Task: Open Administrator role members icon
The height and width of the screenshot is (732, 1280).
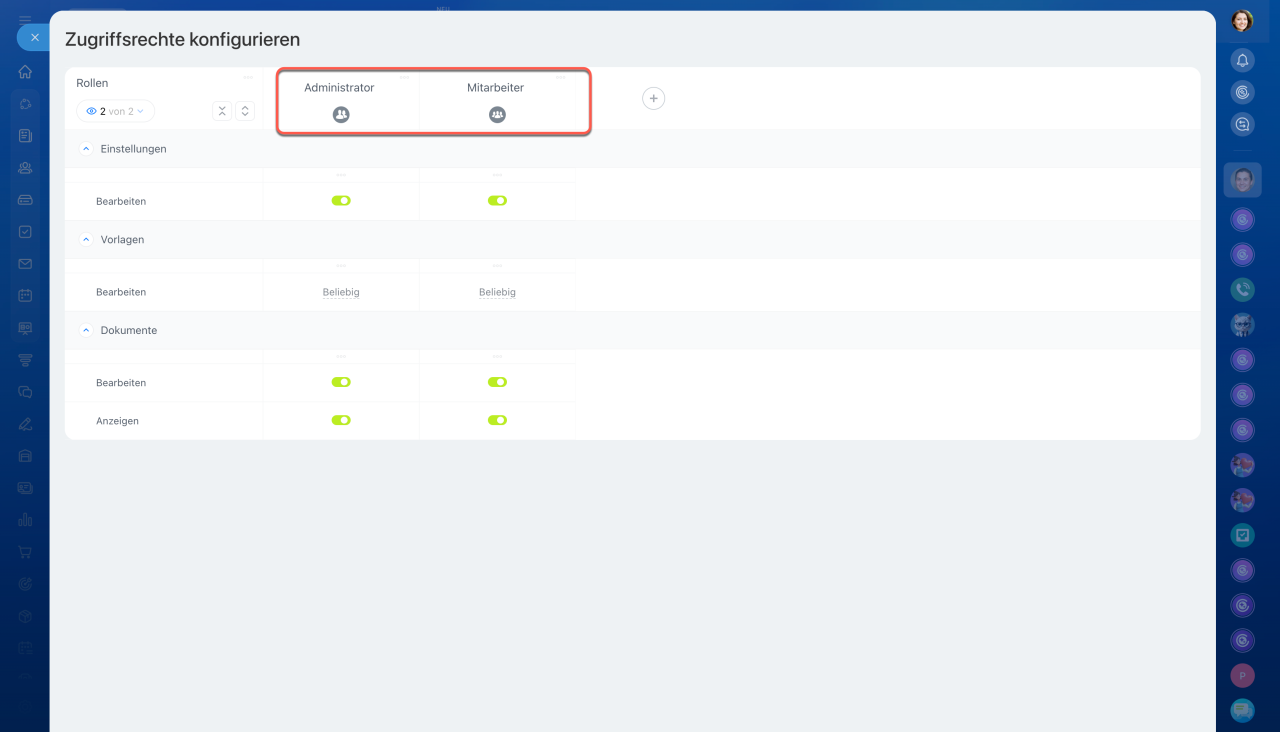Action: tap(341, 115)
